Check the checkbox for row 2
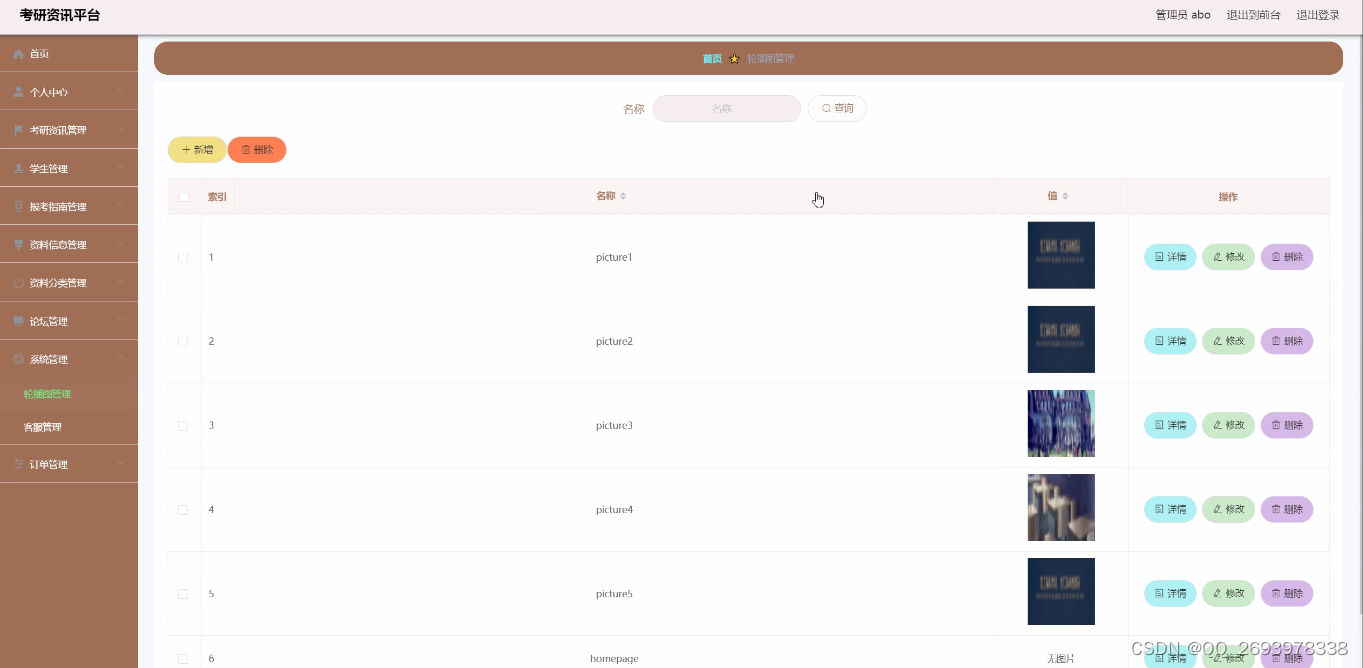This screenshot has width=1363, height=668. [x=183, y=341]
